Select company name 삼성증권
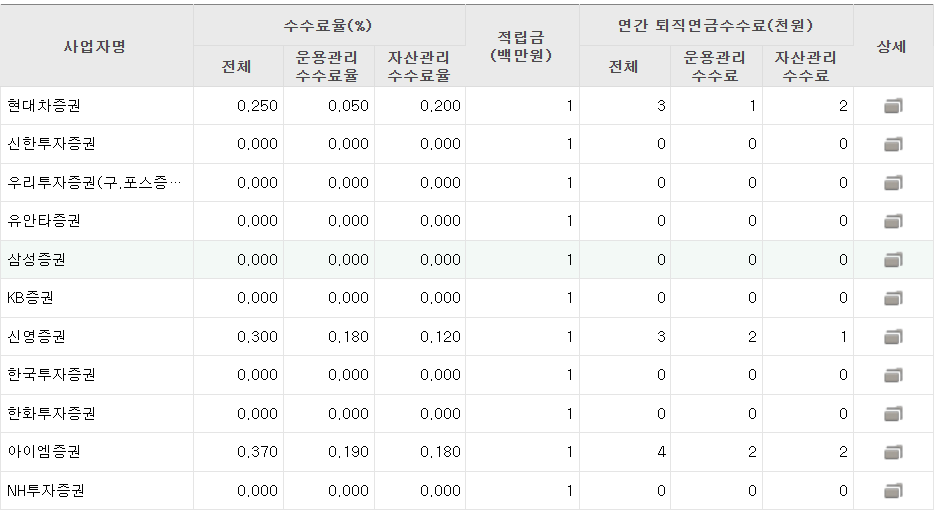The width and height of the screenshot is (936, 516). click(x=36, y=260)
